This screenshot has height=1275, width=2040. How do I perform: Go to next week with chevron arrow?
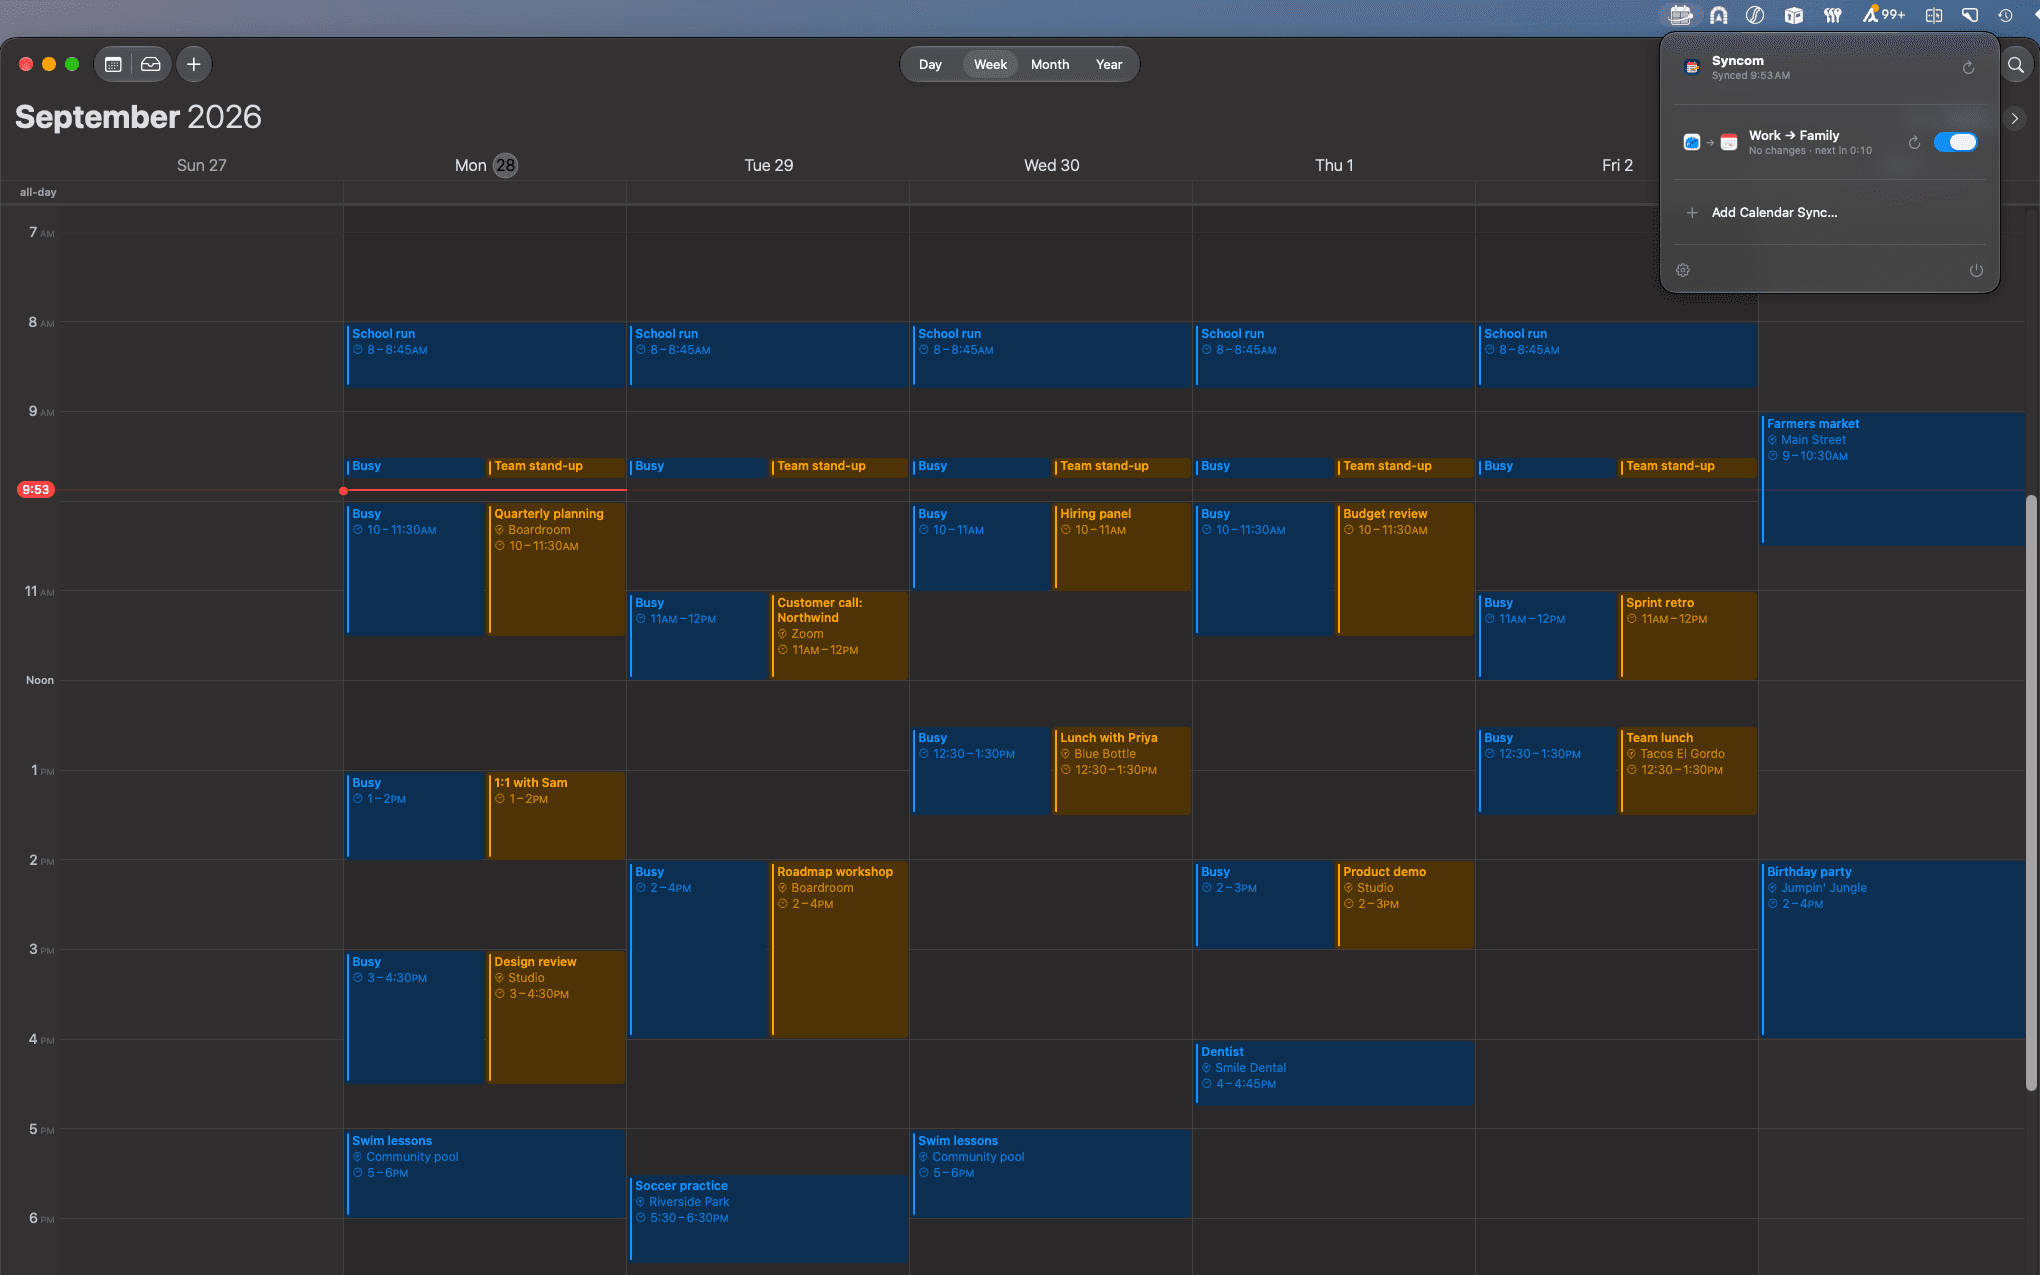point(2015,118)
